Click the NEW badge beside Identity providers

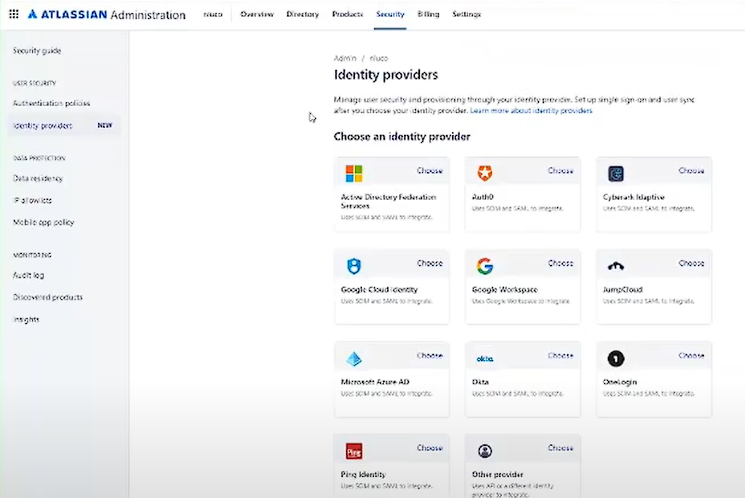pos(105,125)
